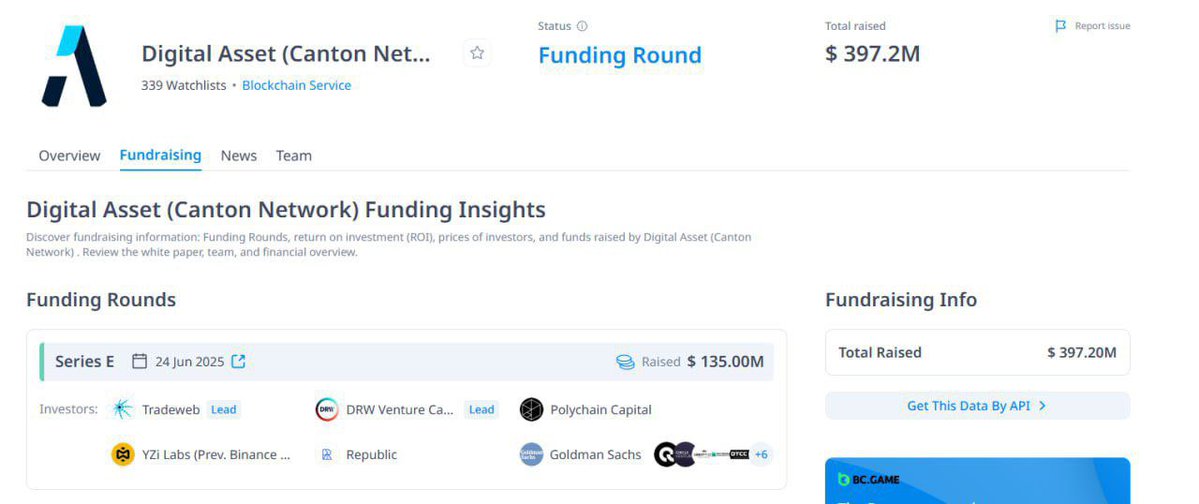Click the Funding Round status link
The height and width of the screenshot is (504, 1199).
point(619,55)
